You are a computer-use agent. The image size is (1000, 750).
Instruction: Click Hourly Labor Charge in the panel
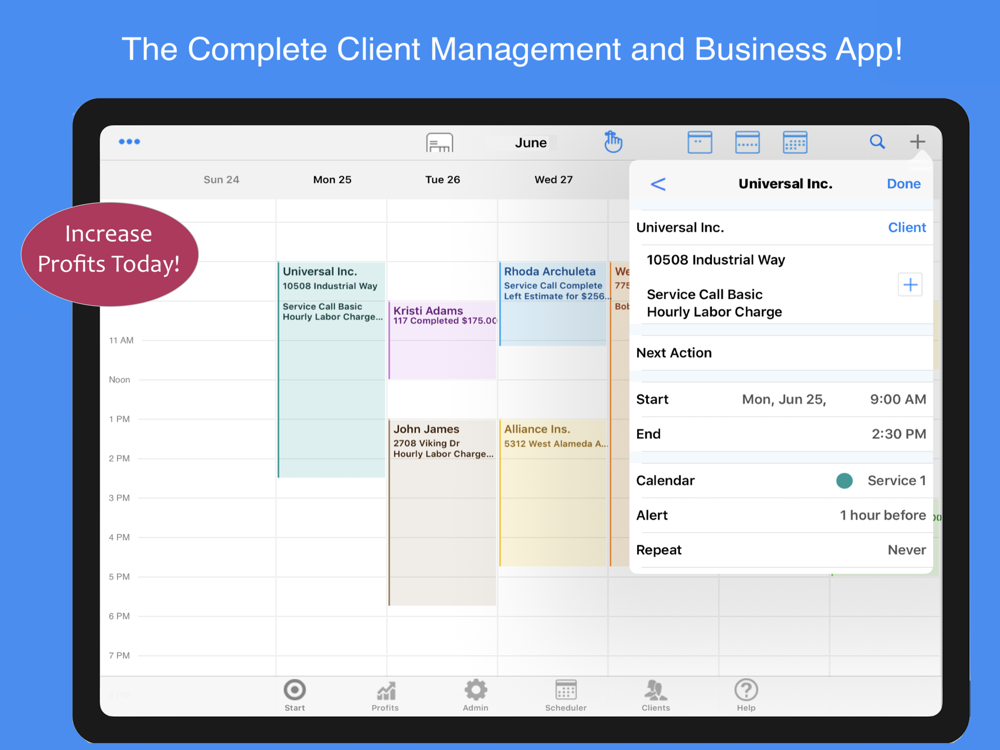pos(714,312)
